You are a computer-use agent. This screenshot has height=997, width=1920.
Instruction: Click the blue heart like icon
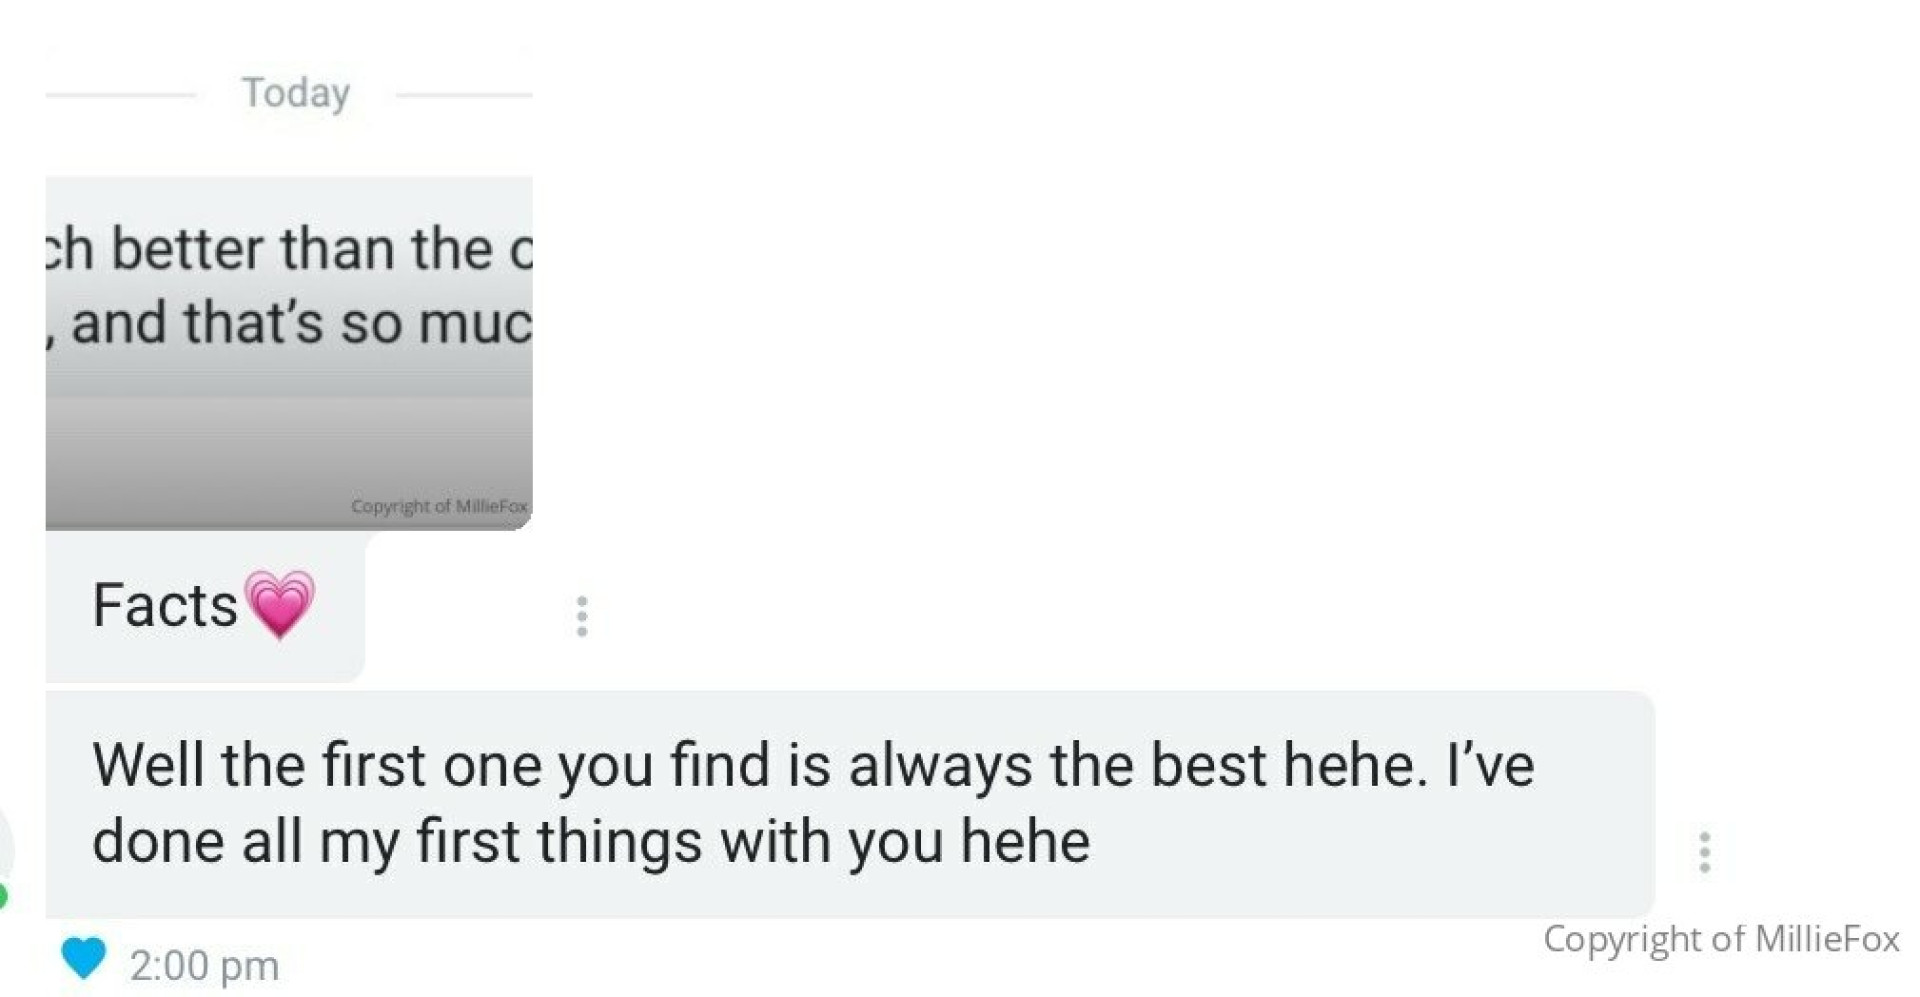pyautogui.click(x=83, y=958)
